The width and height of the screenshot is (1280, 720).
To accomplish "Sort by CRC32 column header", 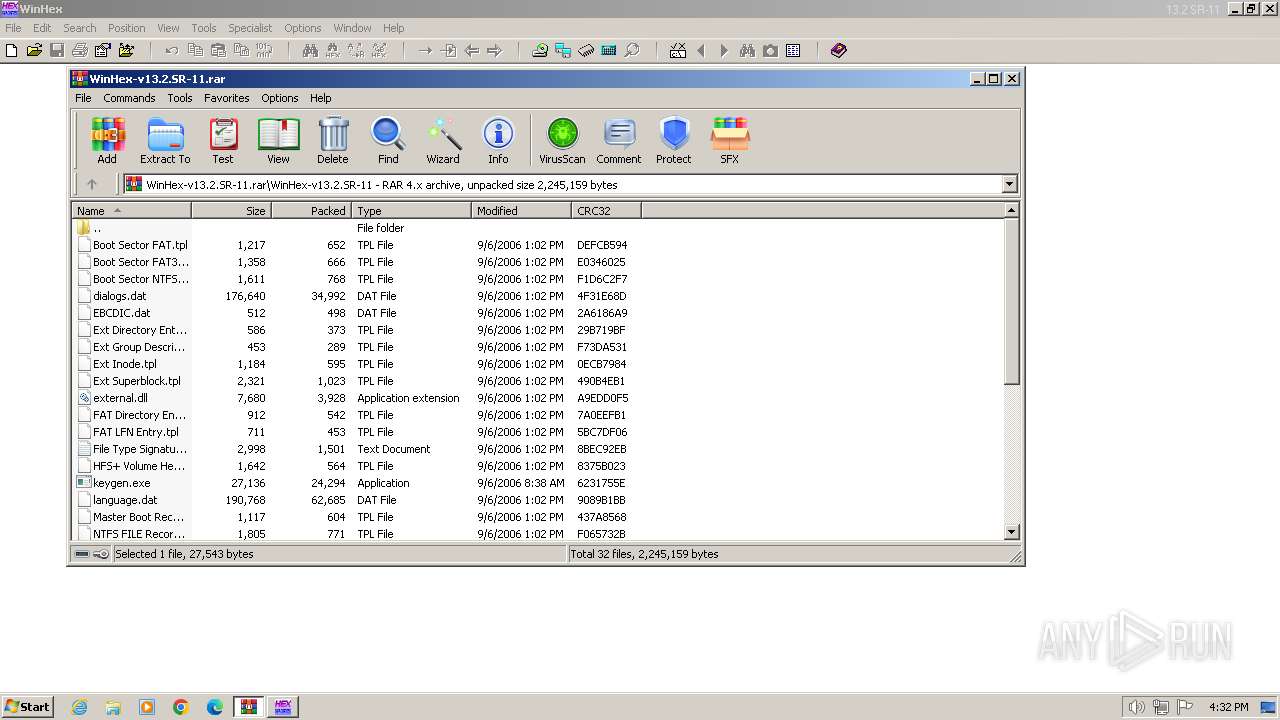I will [x=606, y=211].
